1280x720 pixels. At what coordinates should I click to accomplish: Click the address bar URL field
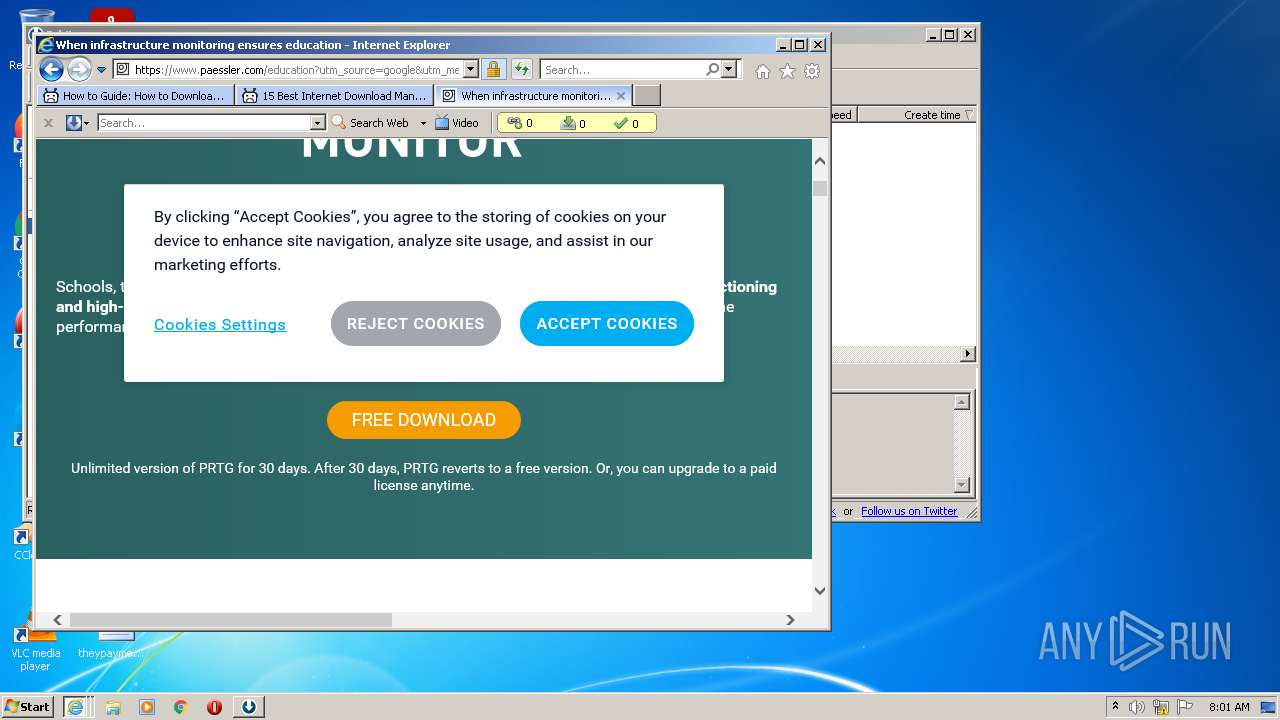click(295, 70)
